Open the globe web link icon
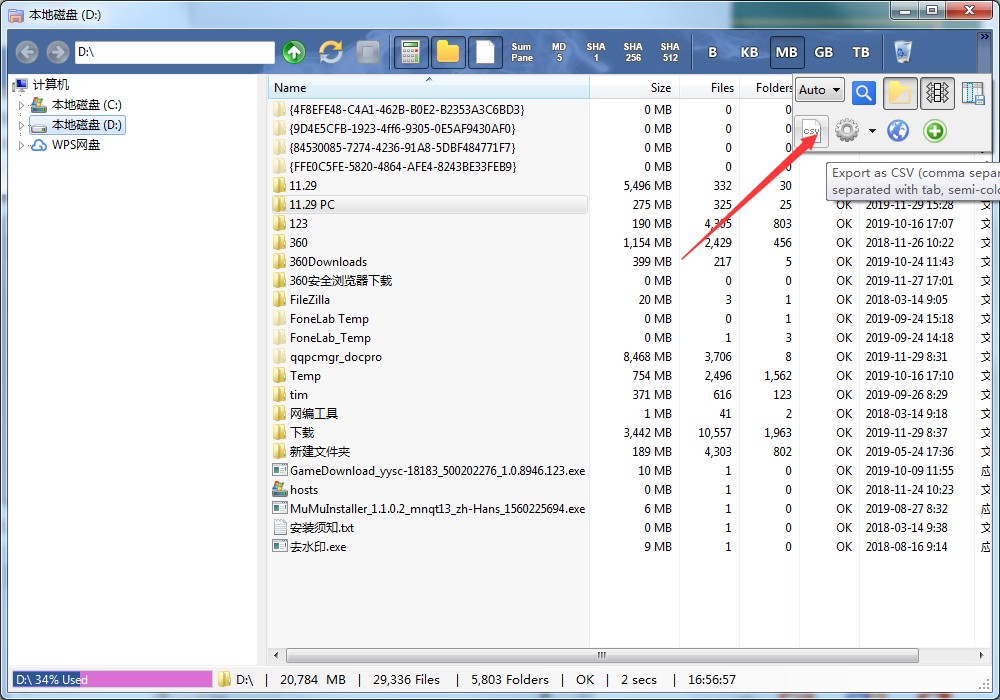 coord(897,131)
